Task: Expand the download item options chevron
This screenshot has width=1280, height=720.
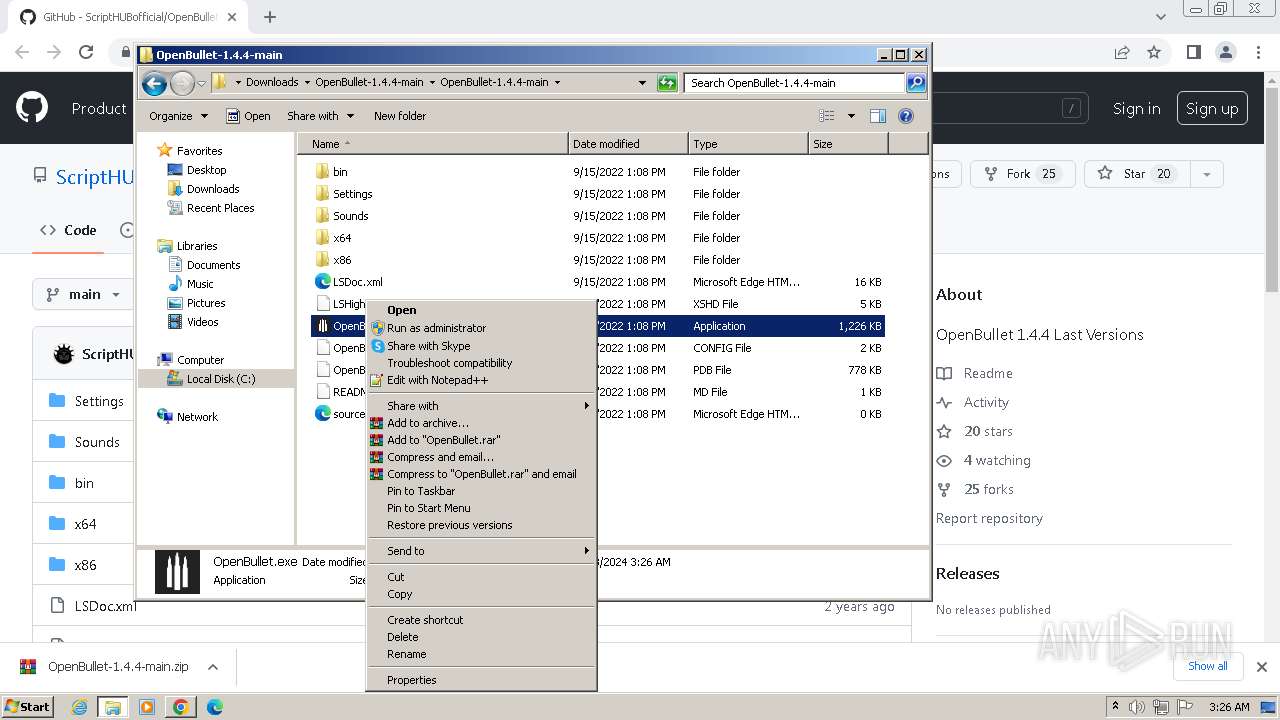Action: [212, 666]
